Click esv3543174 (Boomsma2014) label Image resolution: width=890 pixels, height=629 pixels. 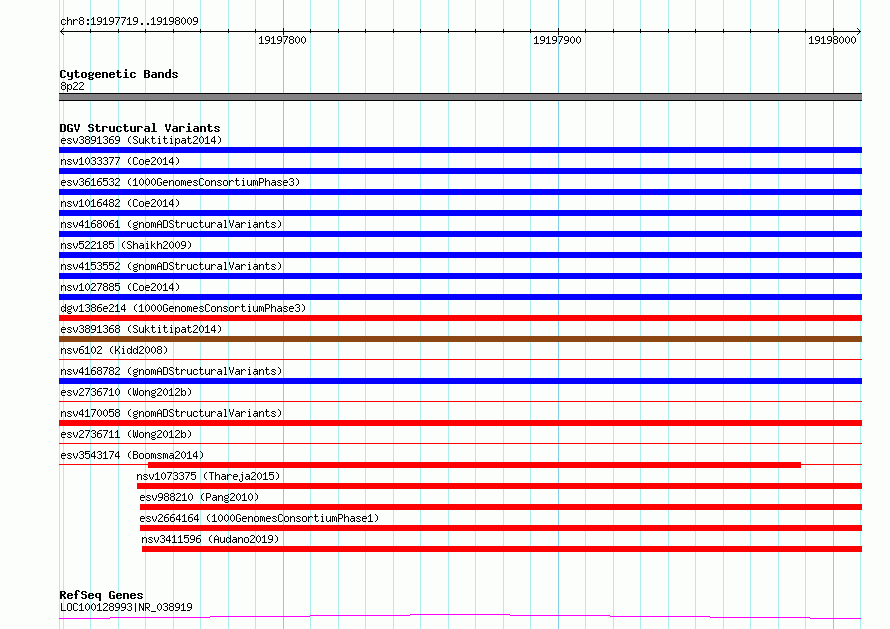132,455
